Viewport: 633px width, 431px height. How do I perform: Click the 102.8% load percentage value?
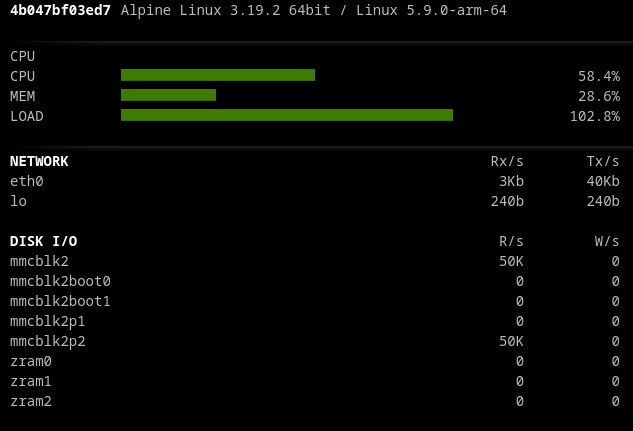[594, 116]
